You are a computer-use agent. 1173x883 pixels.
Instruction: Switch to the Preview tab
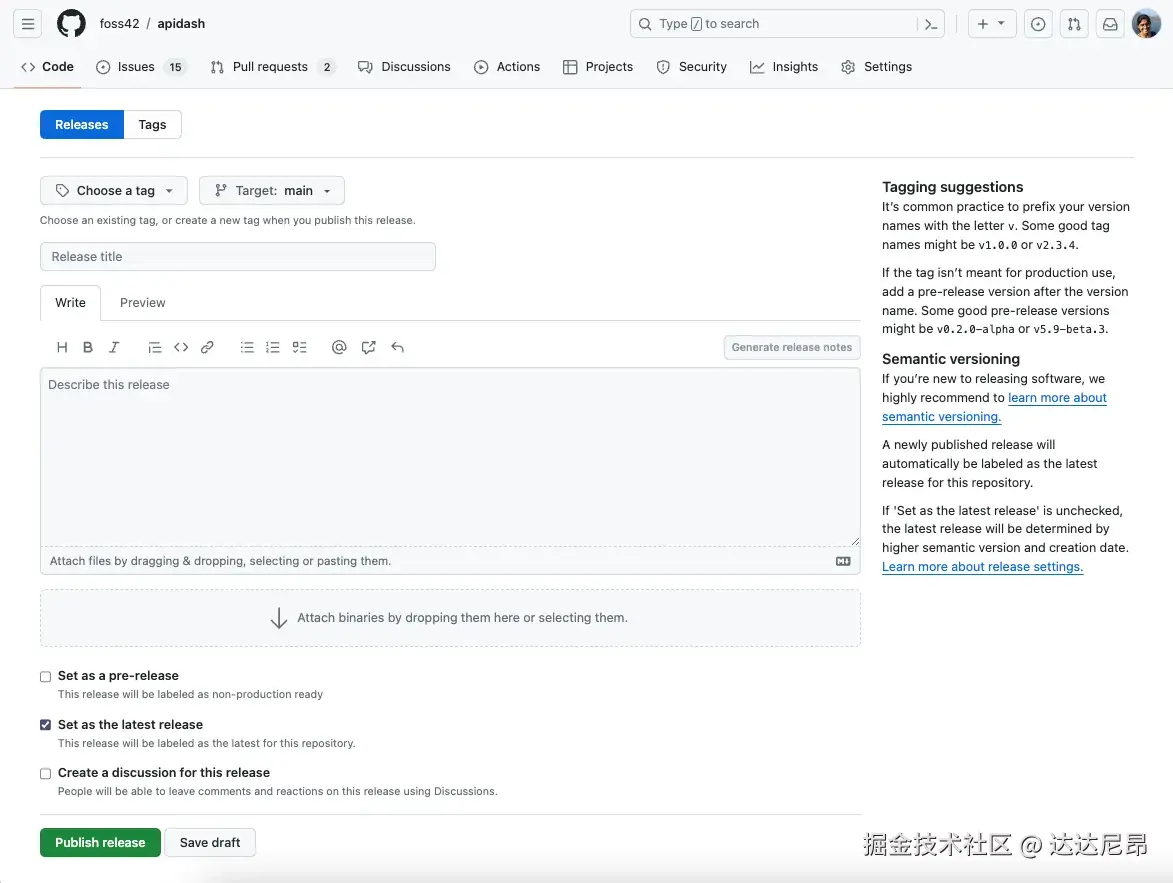[x=142, y=302]
